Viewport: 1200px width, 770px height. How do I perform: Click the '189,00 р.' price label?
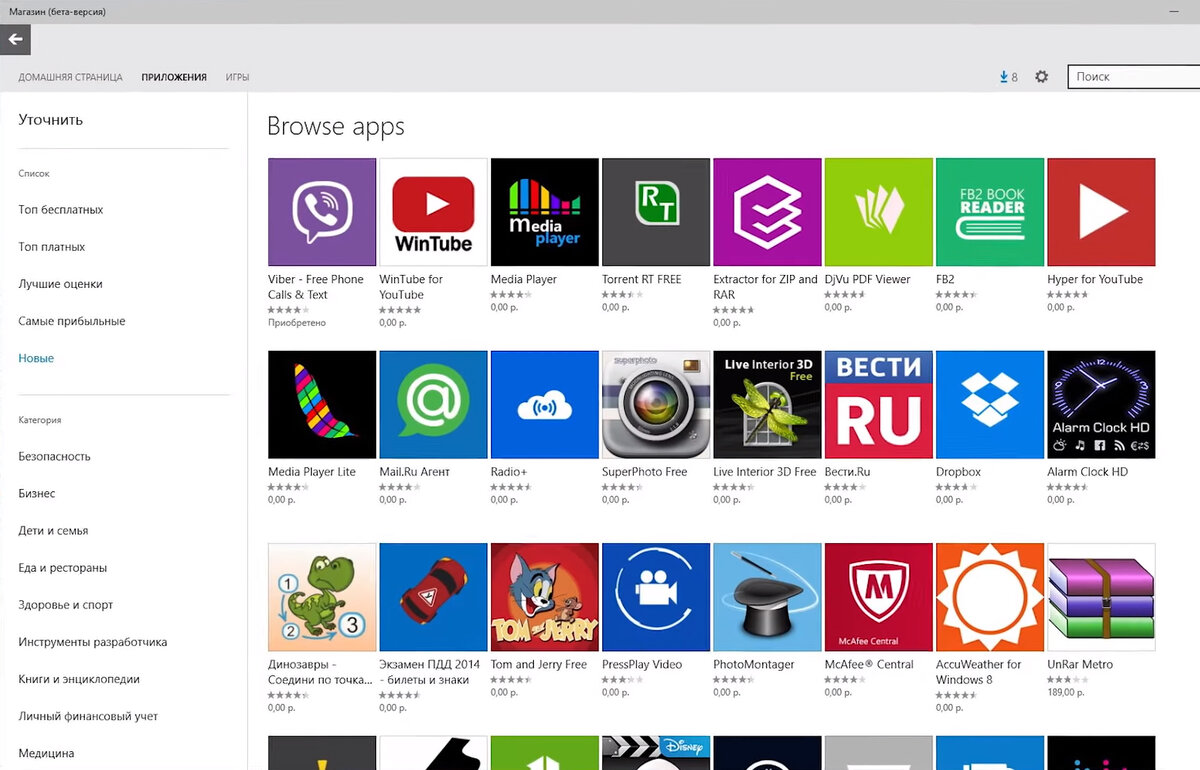1064,692
